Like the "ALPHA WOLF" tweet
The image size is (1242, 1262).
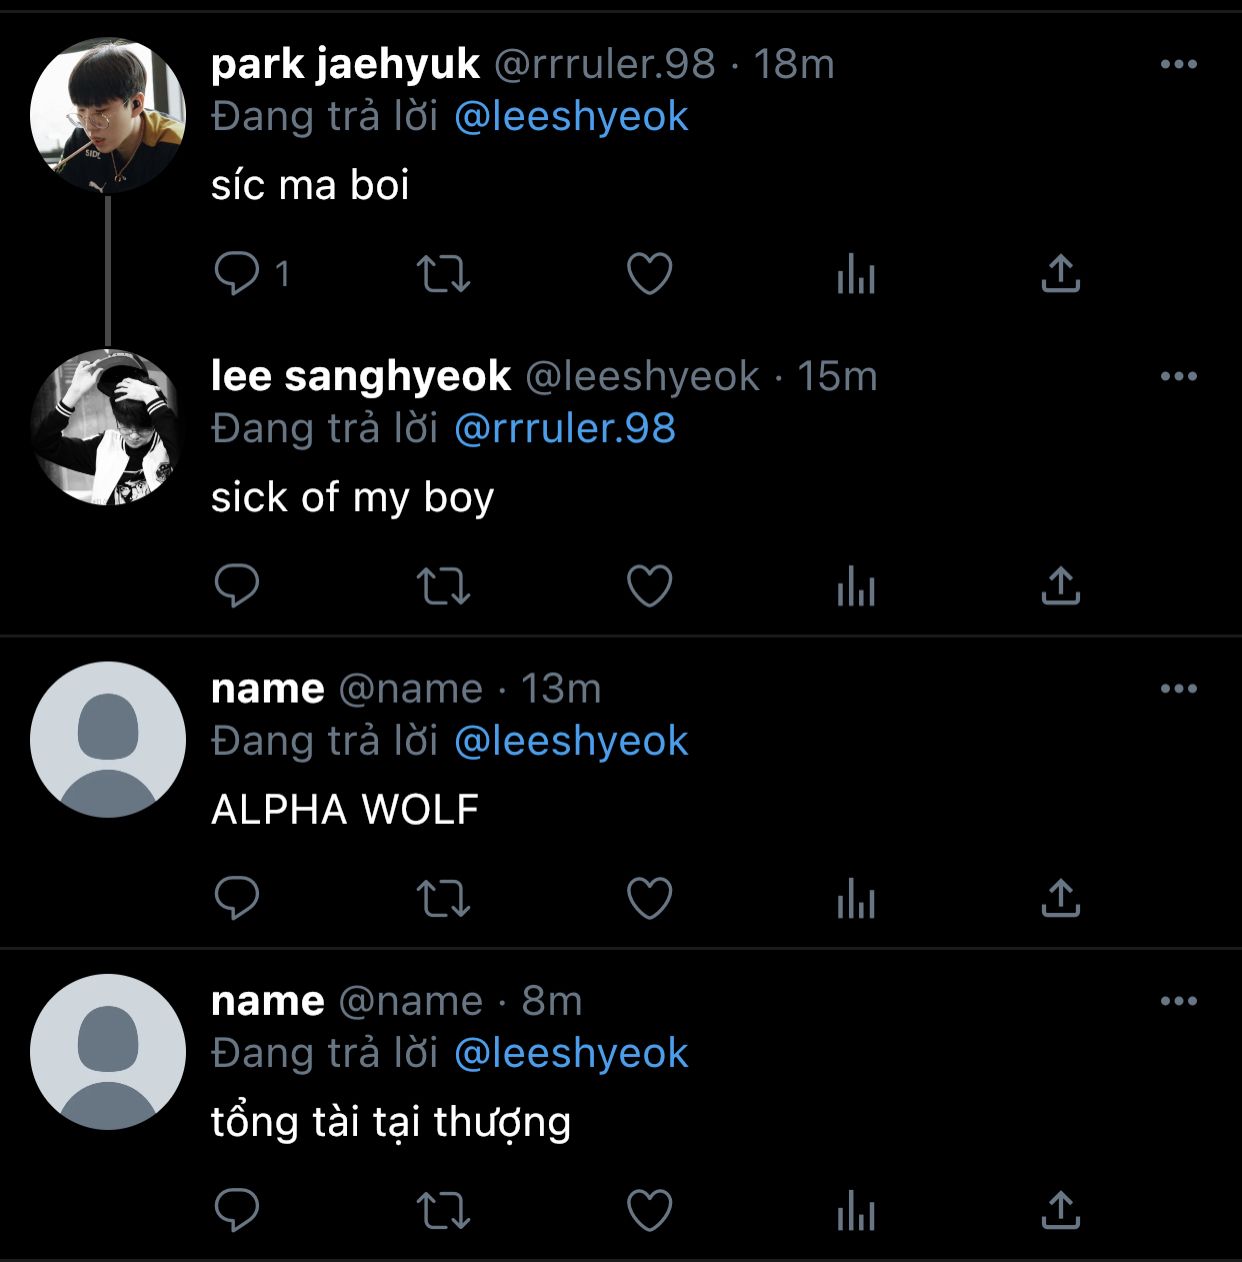649,898
